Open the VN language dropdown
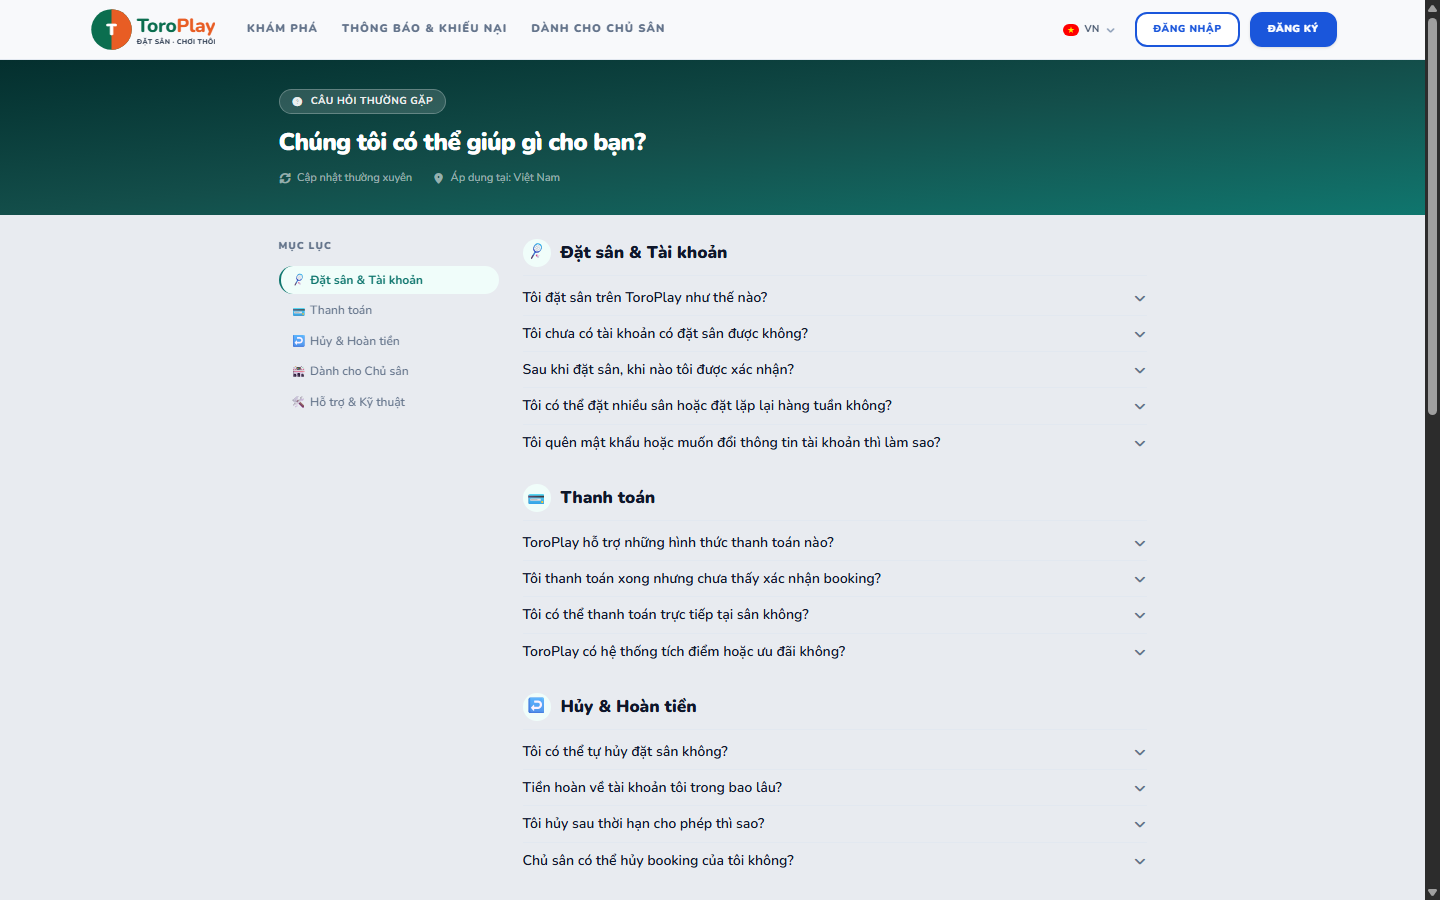 (x=1089, y=29)
